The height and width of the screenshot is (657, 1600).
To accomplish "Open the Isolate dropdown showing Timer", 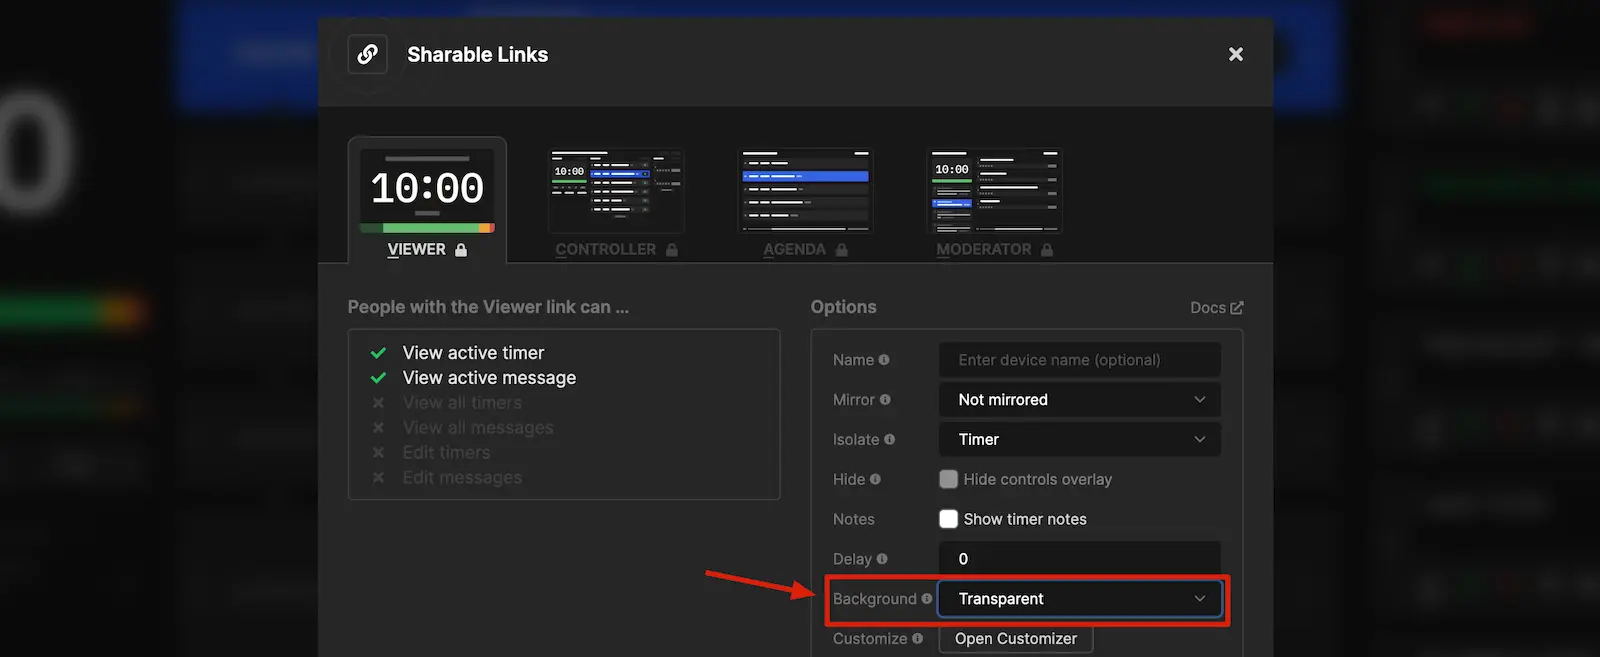I will click(x=1080, y=440).
